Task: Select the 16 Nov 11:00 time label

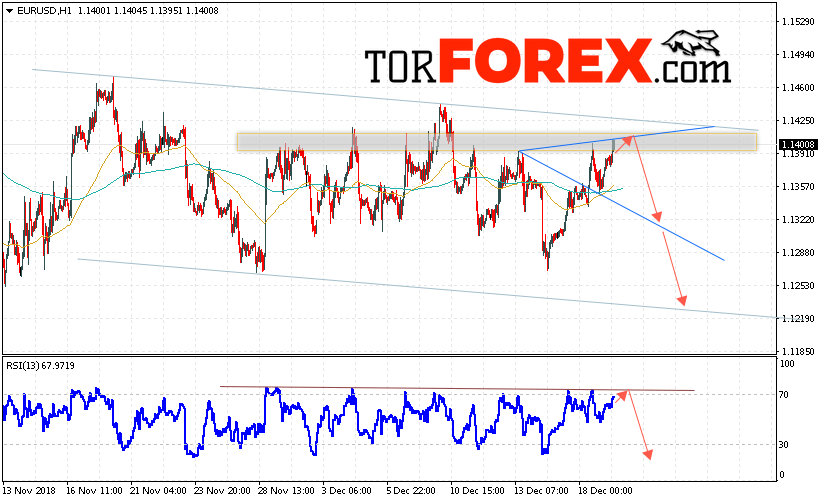Action: (95, 491)
